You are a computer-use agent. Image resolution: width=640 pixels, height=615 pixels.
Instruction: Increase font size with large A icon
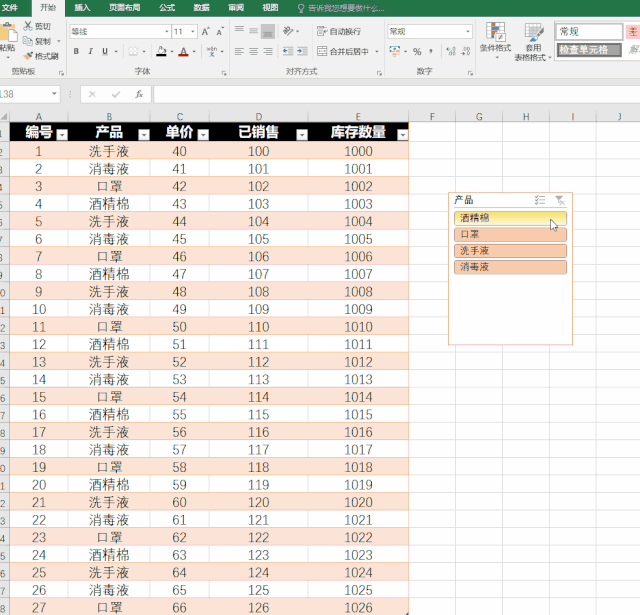coord(205,31)
